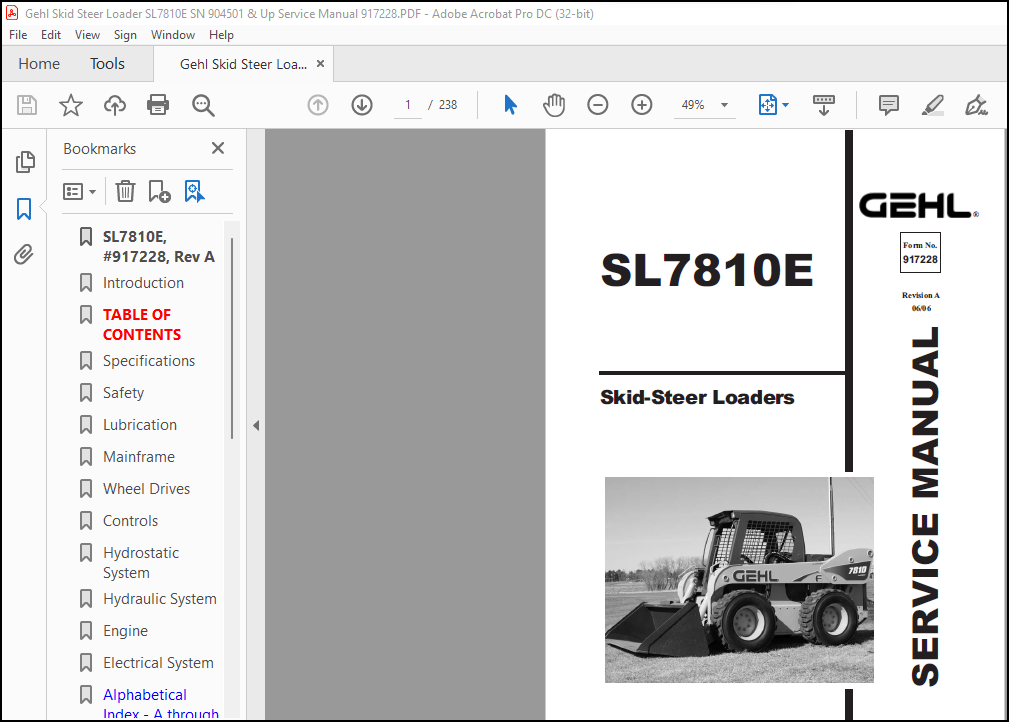1009x722 pixels.
Task: Click the skid-steer loader photo on page
Action: (739, 580)
